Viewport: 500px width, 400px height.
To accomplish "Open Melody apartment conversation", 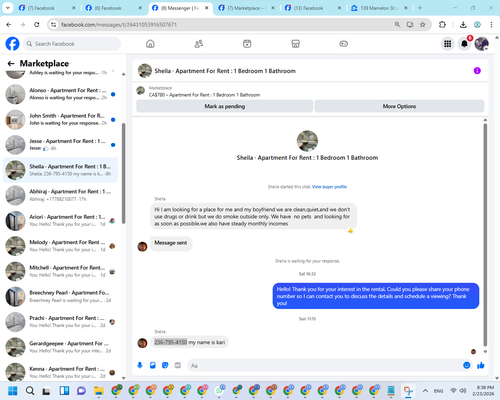I will 60,246.
